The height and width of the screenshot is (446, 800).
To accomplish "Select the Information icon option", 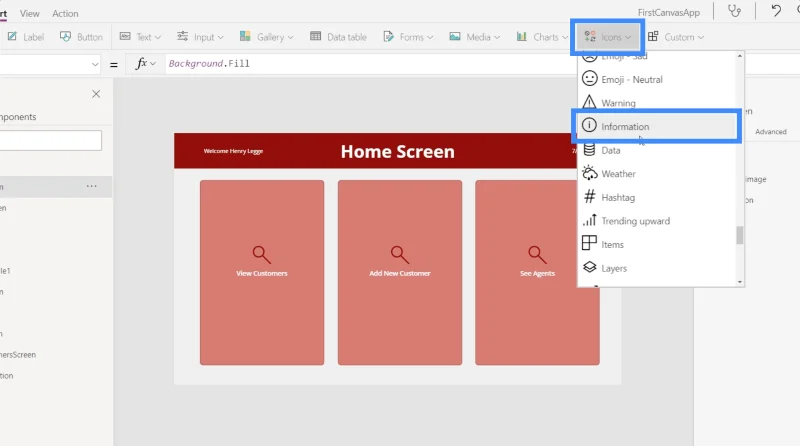I will [x=657, y=126].
